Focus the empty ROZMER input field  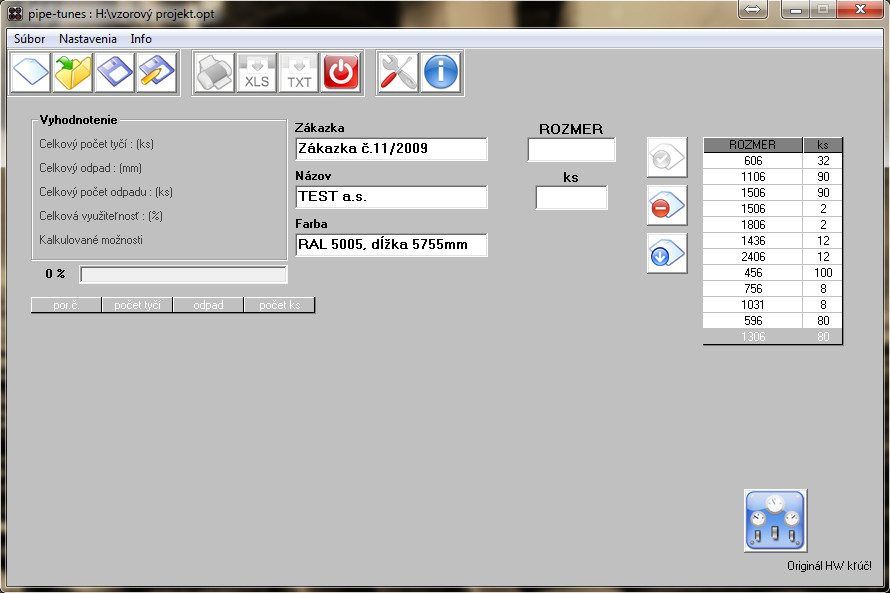[x=571, y=150]
